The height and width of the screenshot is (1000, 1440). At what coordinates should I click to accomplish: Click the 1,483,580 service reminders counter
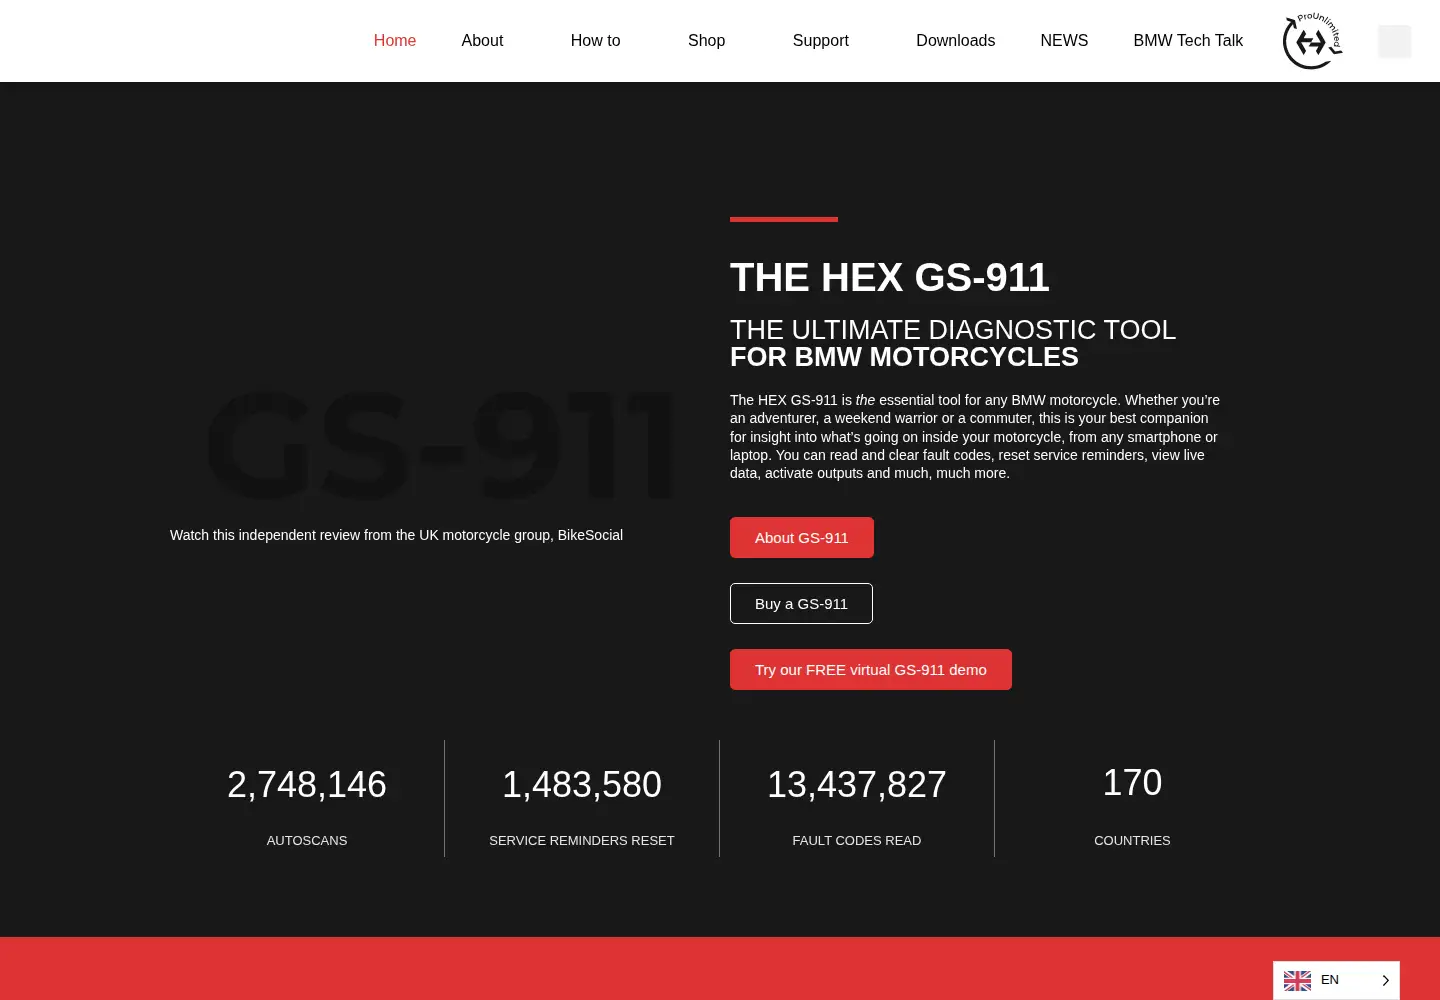click(582, 785)
